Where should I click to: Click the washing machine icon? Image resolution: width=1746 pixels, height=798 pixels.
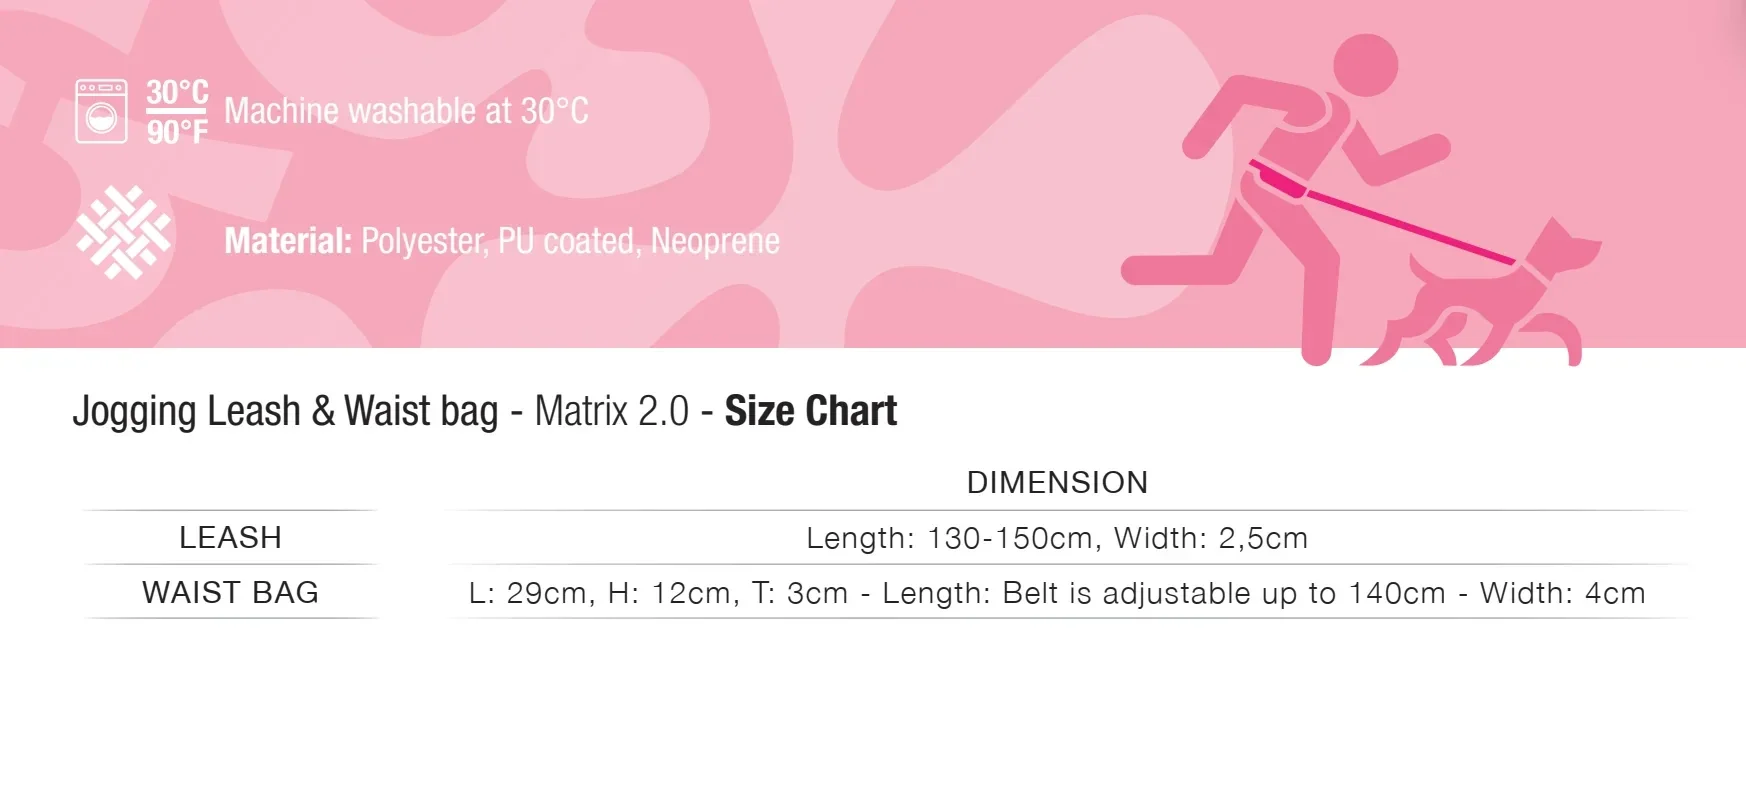[101, 112]
